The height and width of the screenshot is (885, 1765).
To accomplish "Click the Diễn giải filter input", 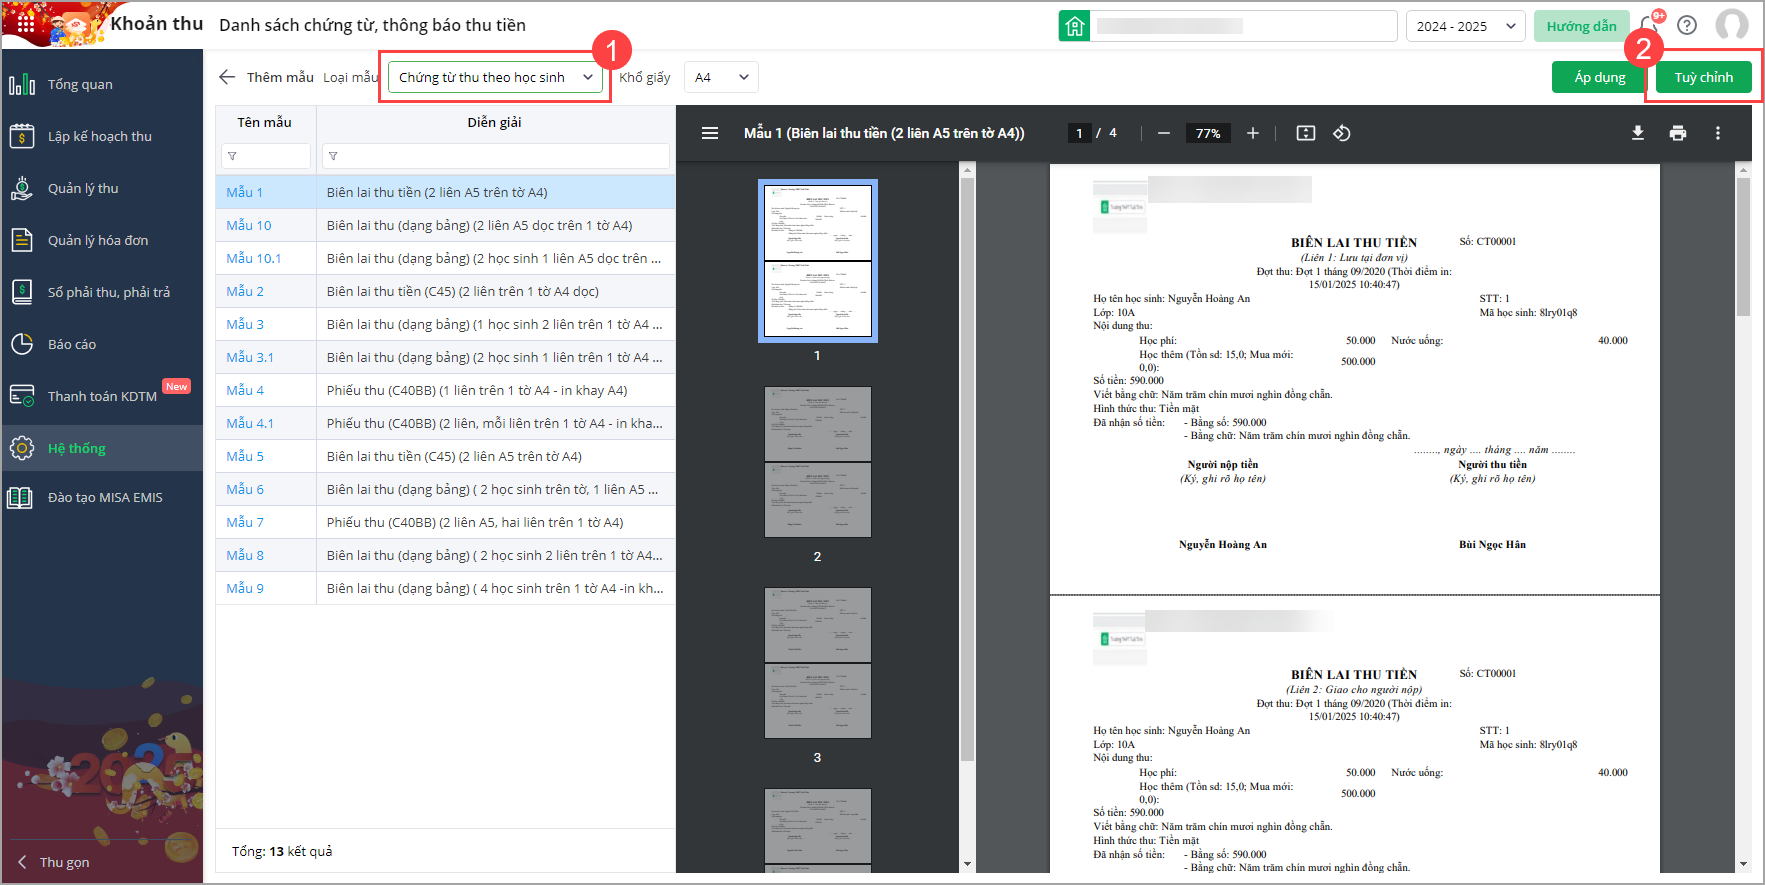I will pyautogui.click(x=496, y=156).
